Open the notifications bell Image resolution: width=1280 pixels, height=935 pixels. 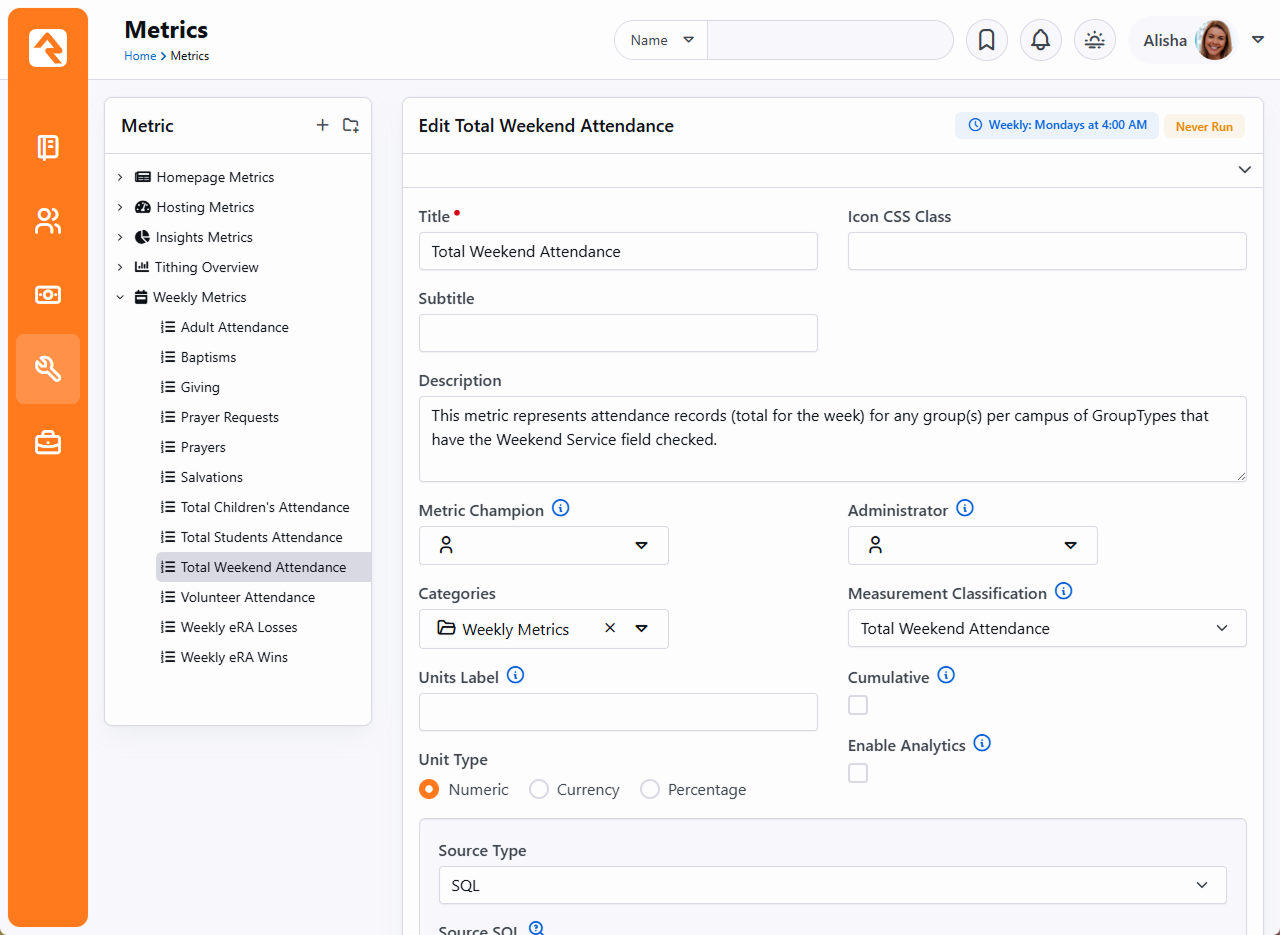pyautogui.click(x=1040, y=40)
